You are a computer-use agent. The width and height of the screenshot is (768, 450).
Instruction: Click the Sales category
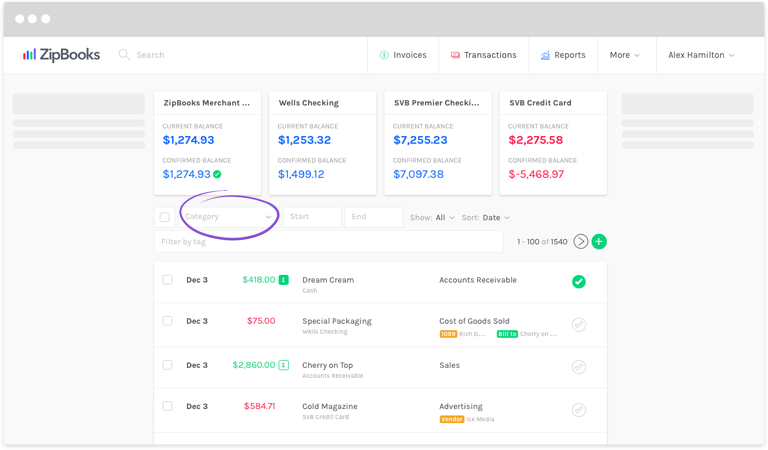(x=449, y=365)
